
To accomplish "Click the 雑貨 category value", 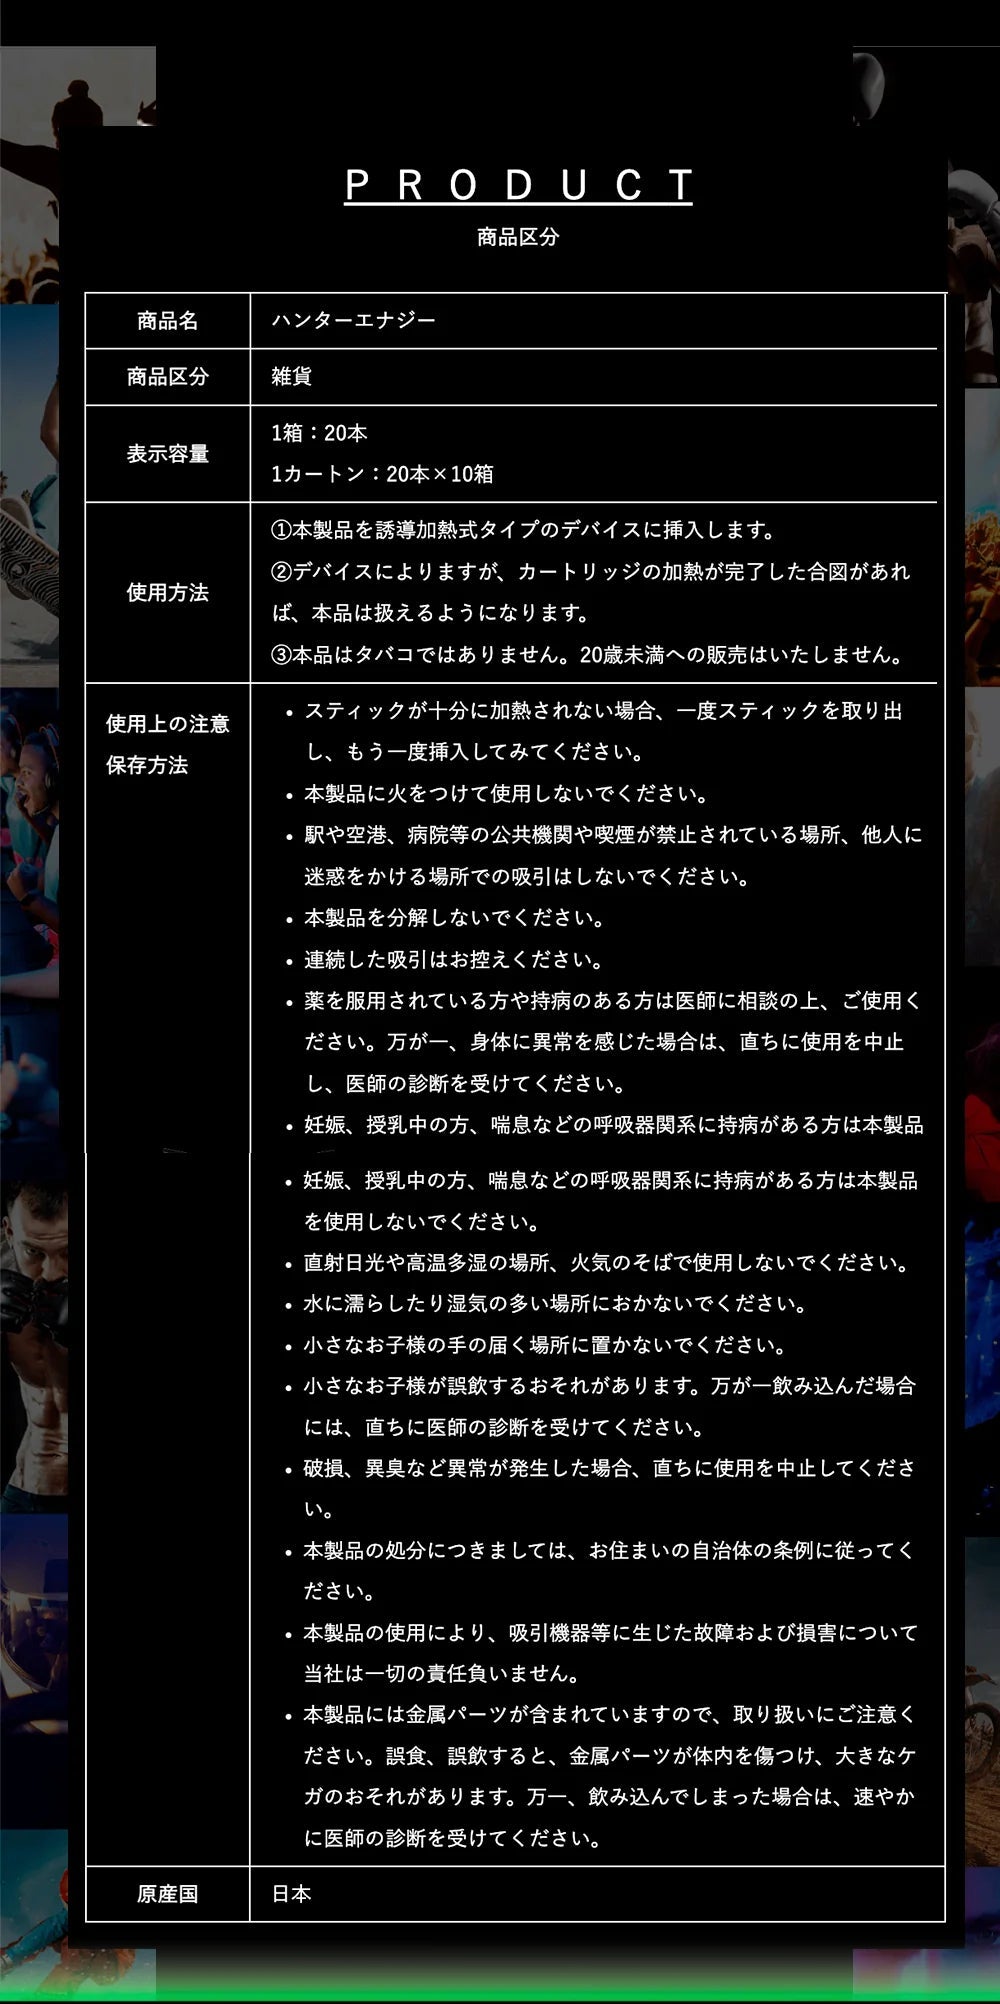I will coord(292,377).
